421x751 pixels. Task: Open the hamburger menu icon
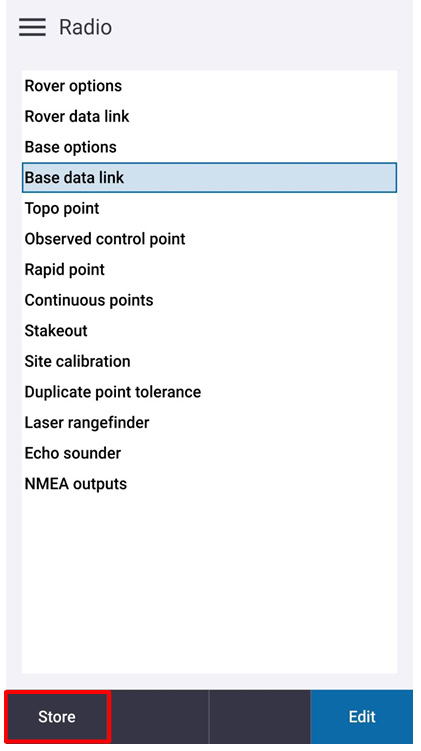32,27
